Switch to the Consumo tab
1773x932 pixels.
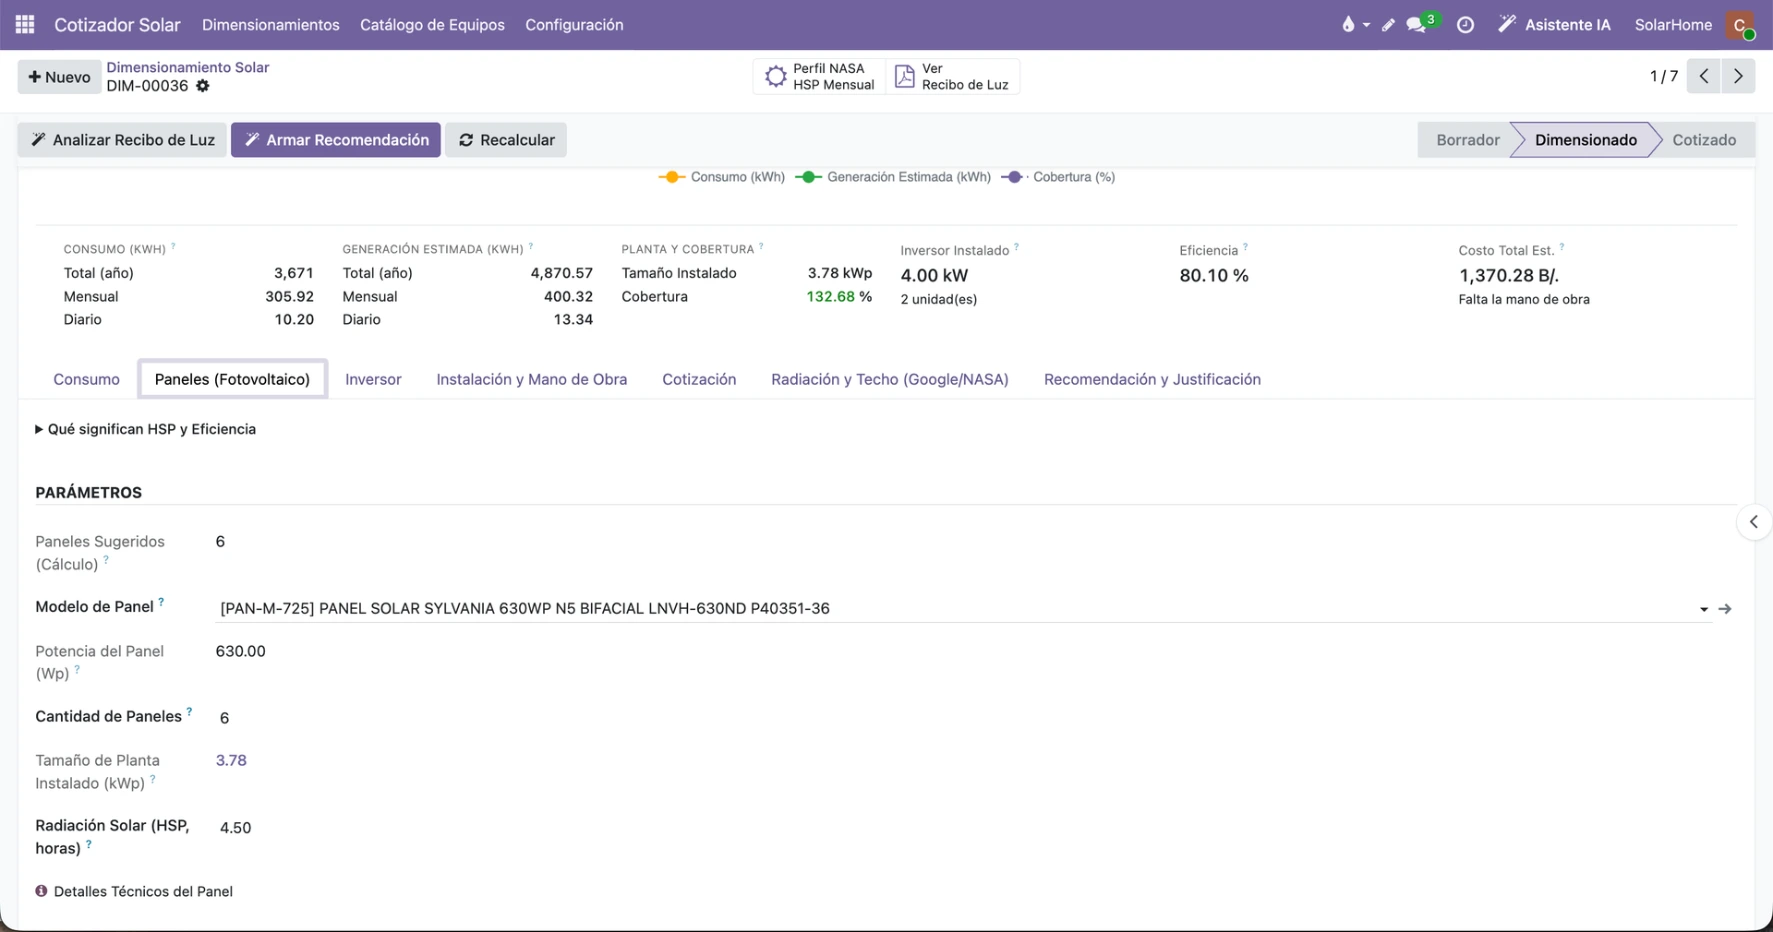point(87,379)
